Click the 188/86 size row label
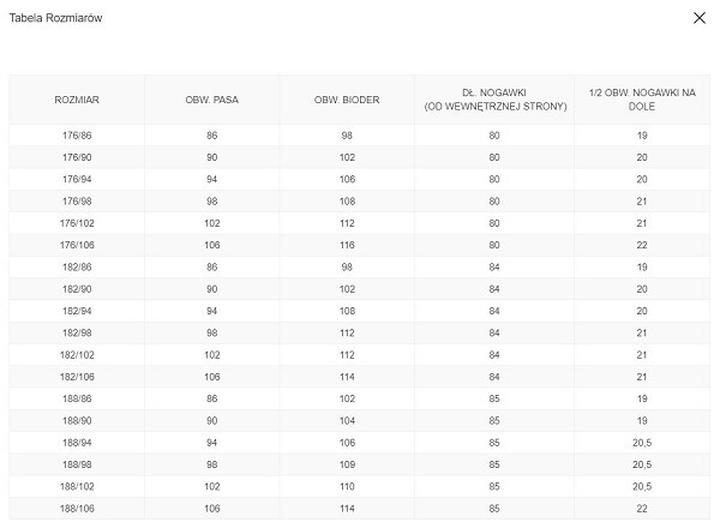 77,399
